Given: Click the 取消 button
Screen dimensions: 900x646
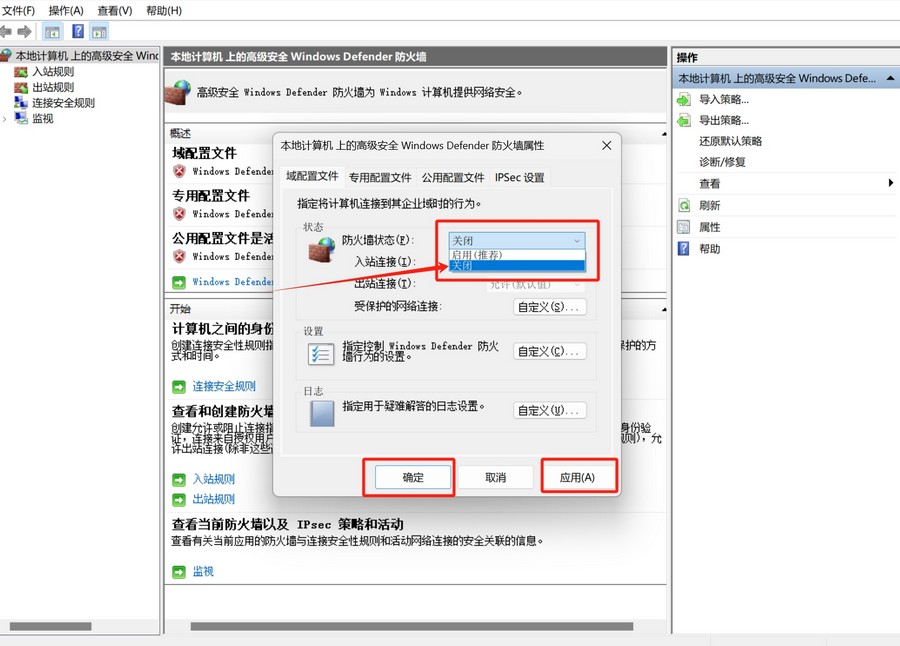Looking at the screenshot, I should click(x=495, y=477).
